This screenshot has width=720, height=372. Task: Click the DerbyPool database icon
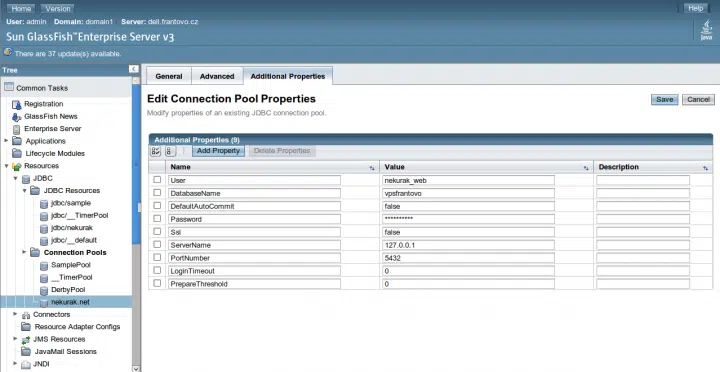tap(44, 290)
